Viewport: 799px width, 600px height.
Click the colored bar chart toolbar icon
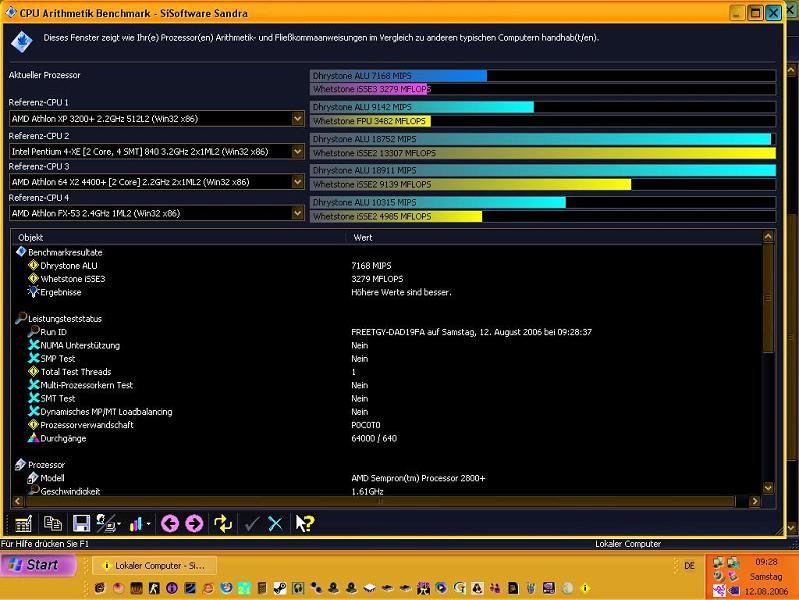pyautogui.click(x=136, y=524)
